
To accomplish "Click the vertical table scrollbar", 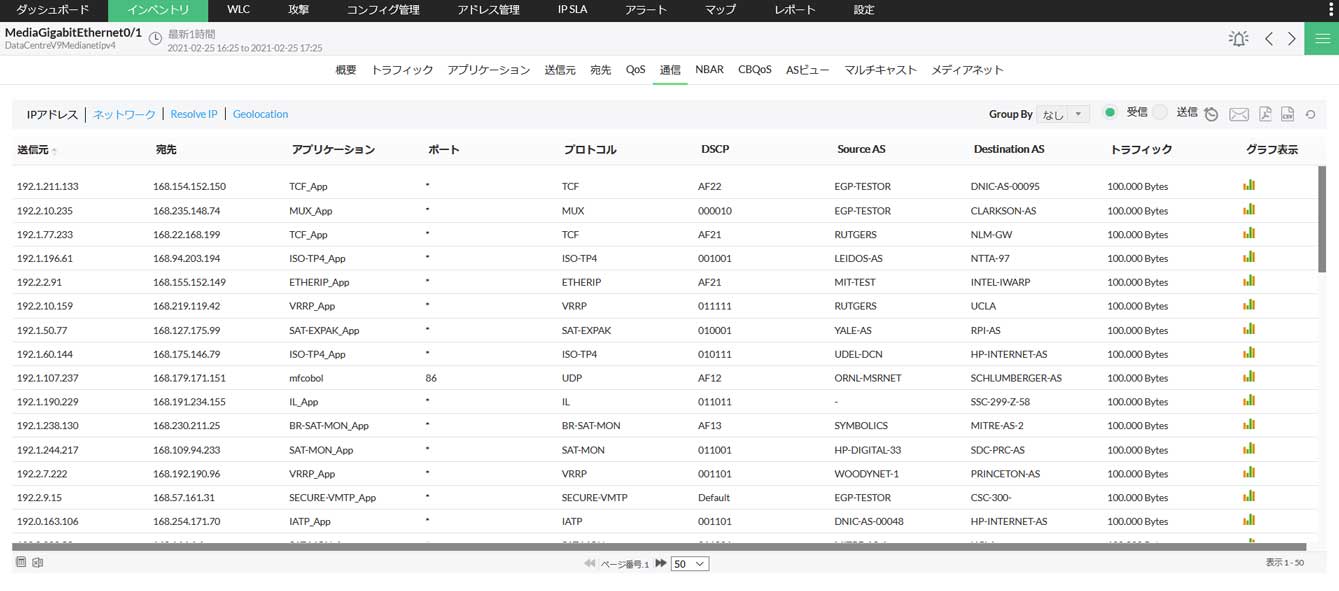I will pos(1322,219).
